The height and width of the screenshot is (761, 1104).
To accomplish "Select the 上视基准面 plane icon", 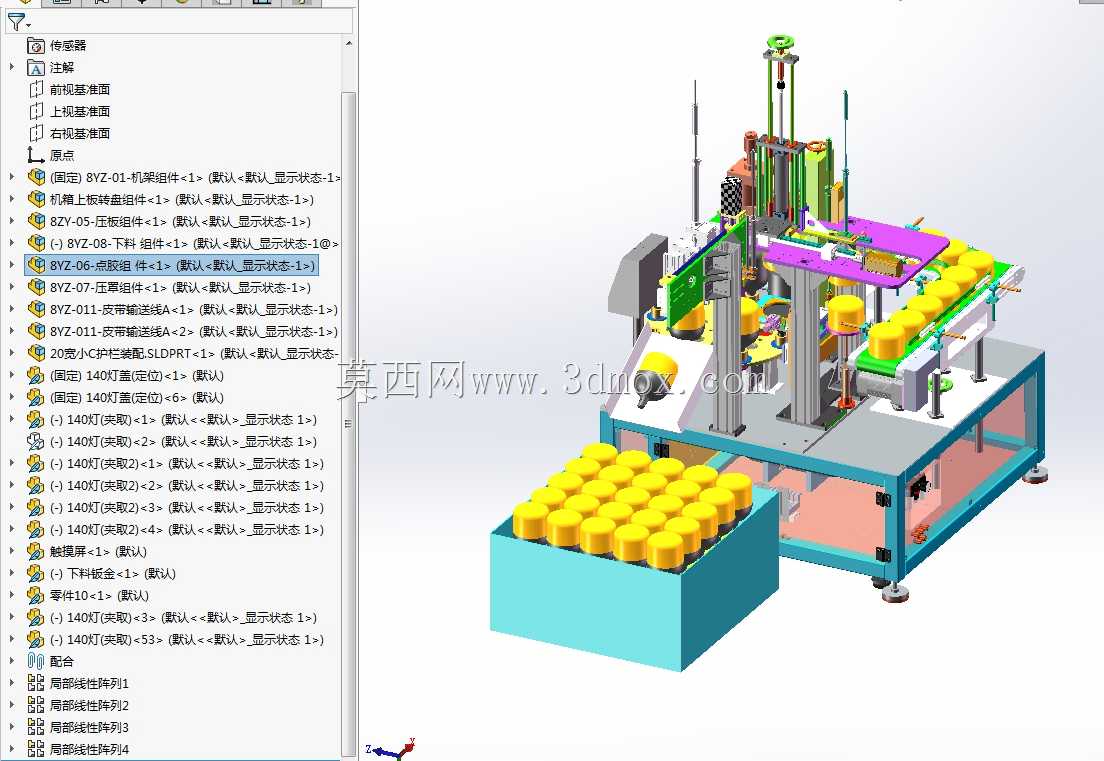I will click(x=36, y=111).
